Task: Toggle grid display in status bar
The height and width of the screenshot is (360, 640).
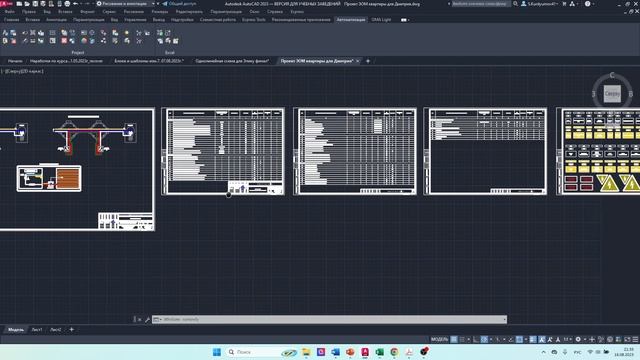Action: pos(454,339)
